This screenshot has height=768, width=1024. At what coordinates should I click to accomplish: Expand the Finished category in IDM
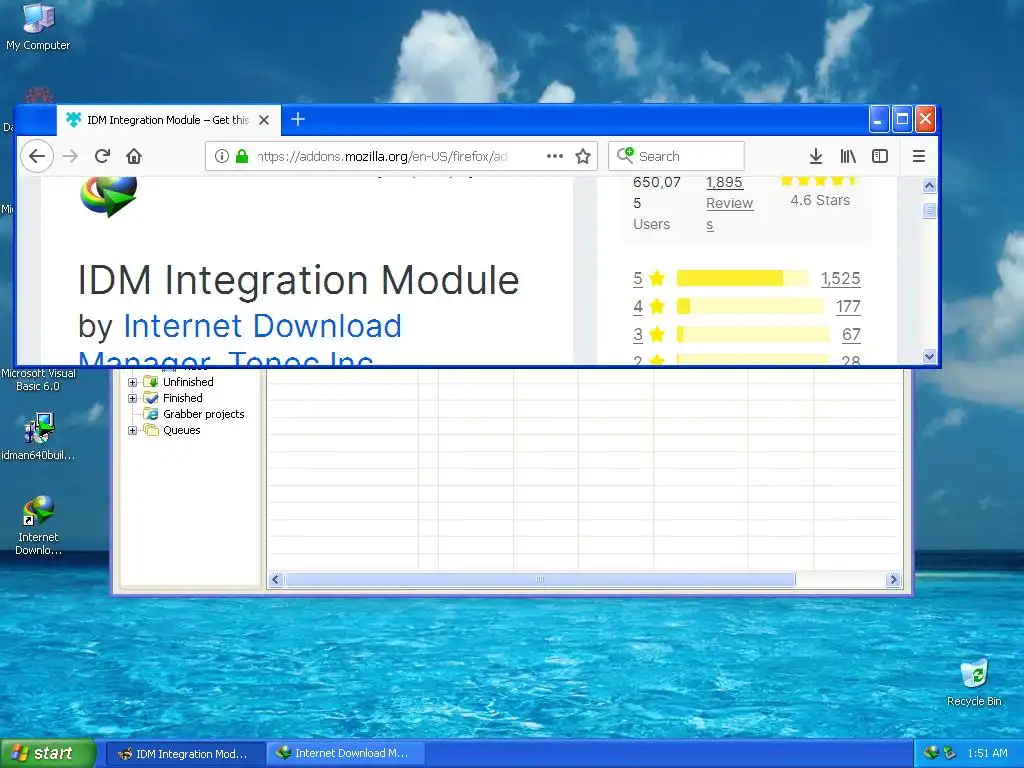(133, 398)
